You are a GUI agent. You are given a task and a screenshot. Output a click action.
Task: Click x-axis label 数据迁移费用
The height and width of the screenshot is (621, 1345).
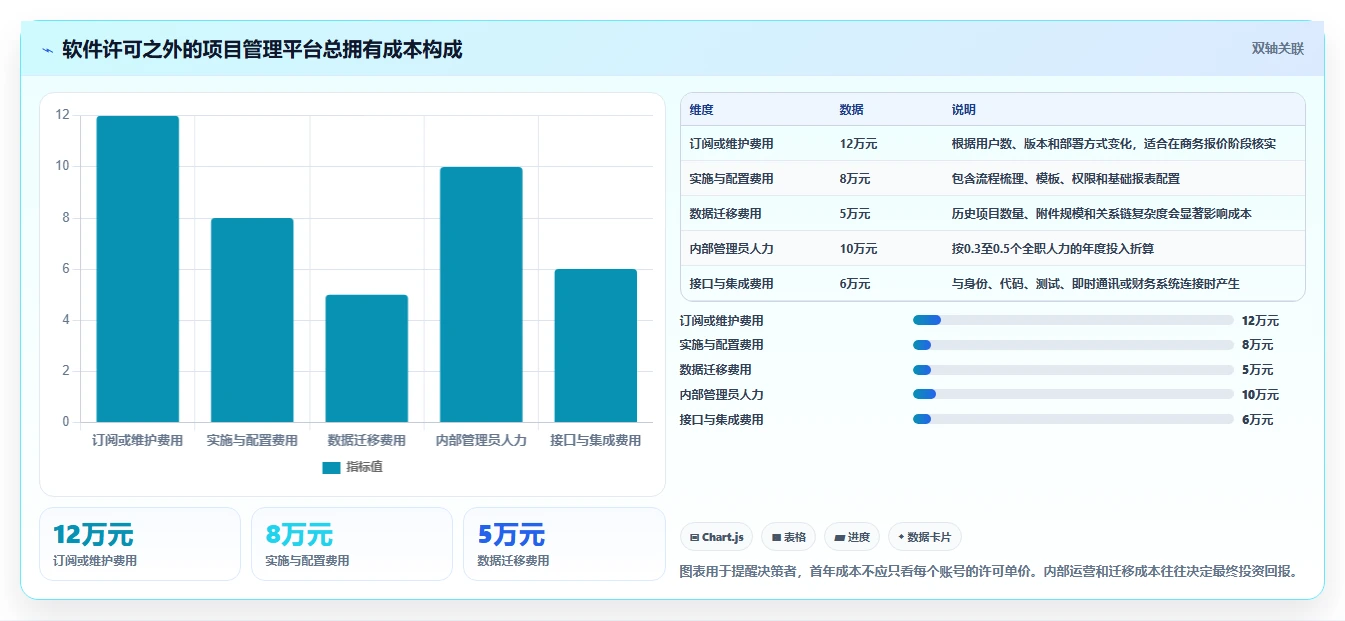pos(367,441)
